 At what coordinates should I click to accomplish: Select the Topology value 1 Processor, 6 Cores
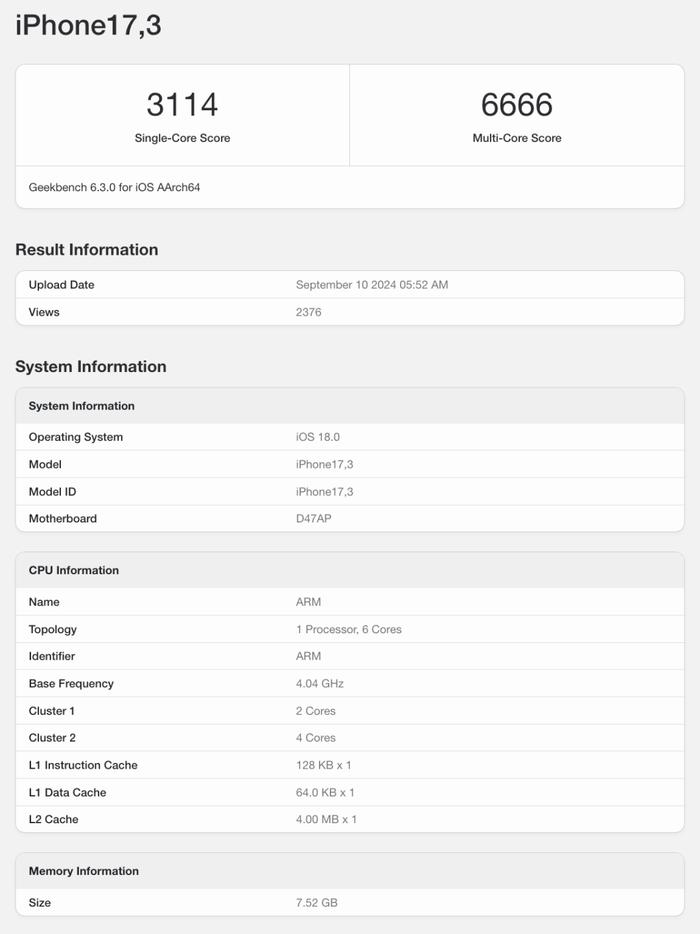pos(349,629)
